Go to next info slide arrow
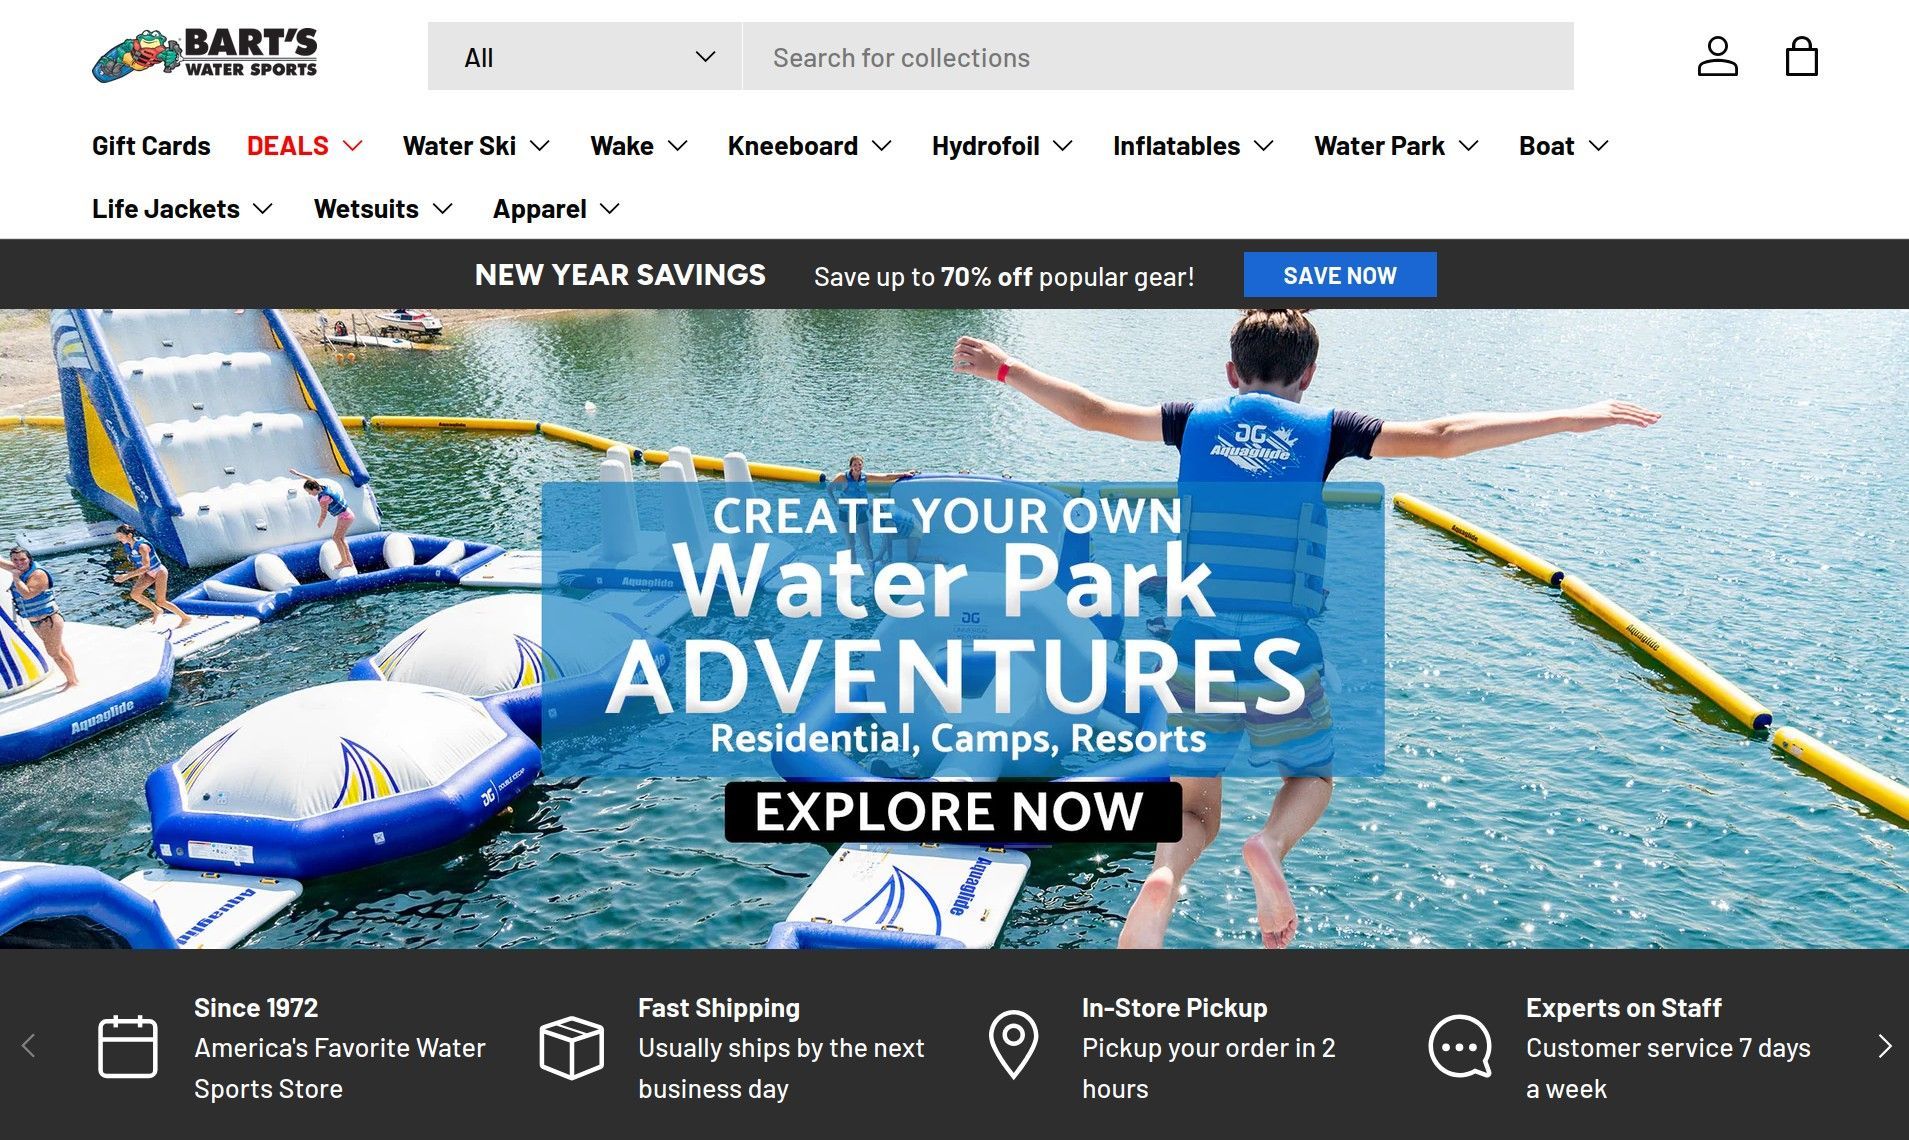 (1885, 1046)
